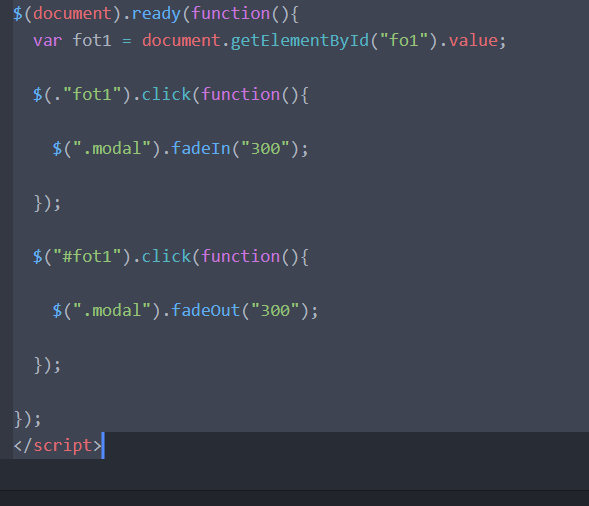The width and height of the screenshot is (589, 506).
Task: Click ".modal" in the fadeOut line
Action: click(112, 311)
